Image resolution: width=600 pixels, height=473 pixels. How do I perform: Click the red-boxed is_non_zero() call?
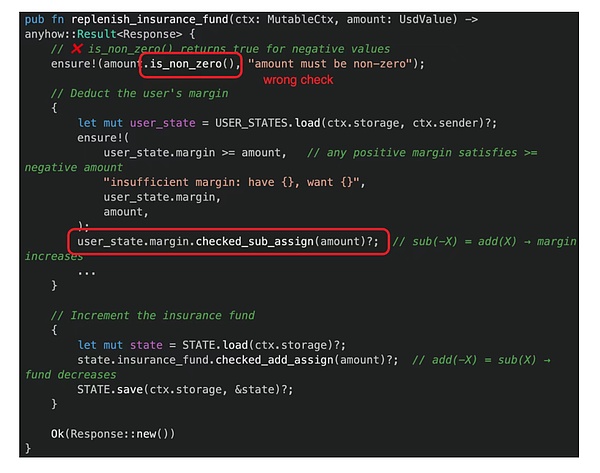pos(190,64)
